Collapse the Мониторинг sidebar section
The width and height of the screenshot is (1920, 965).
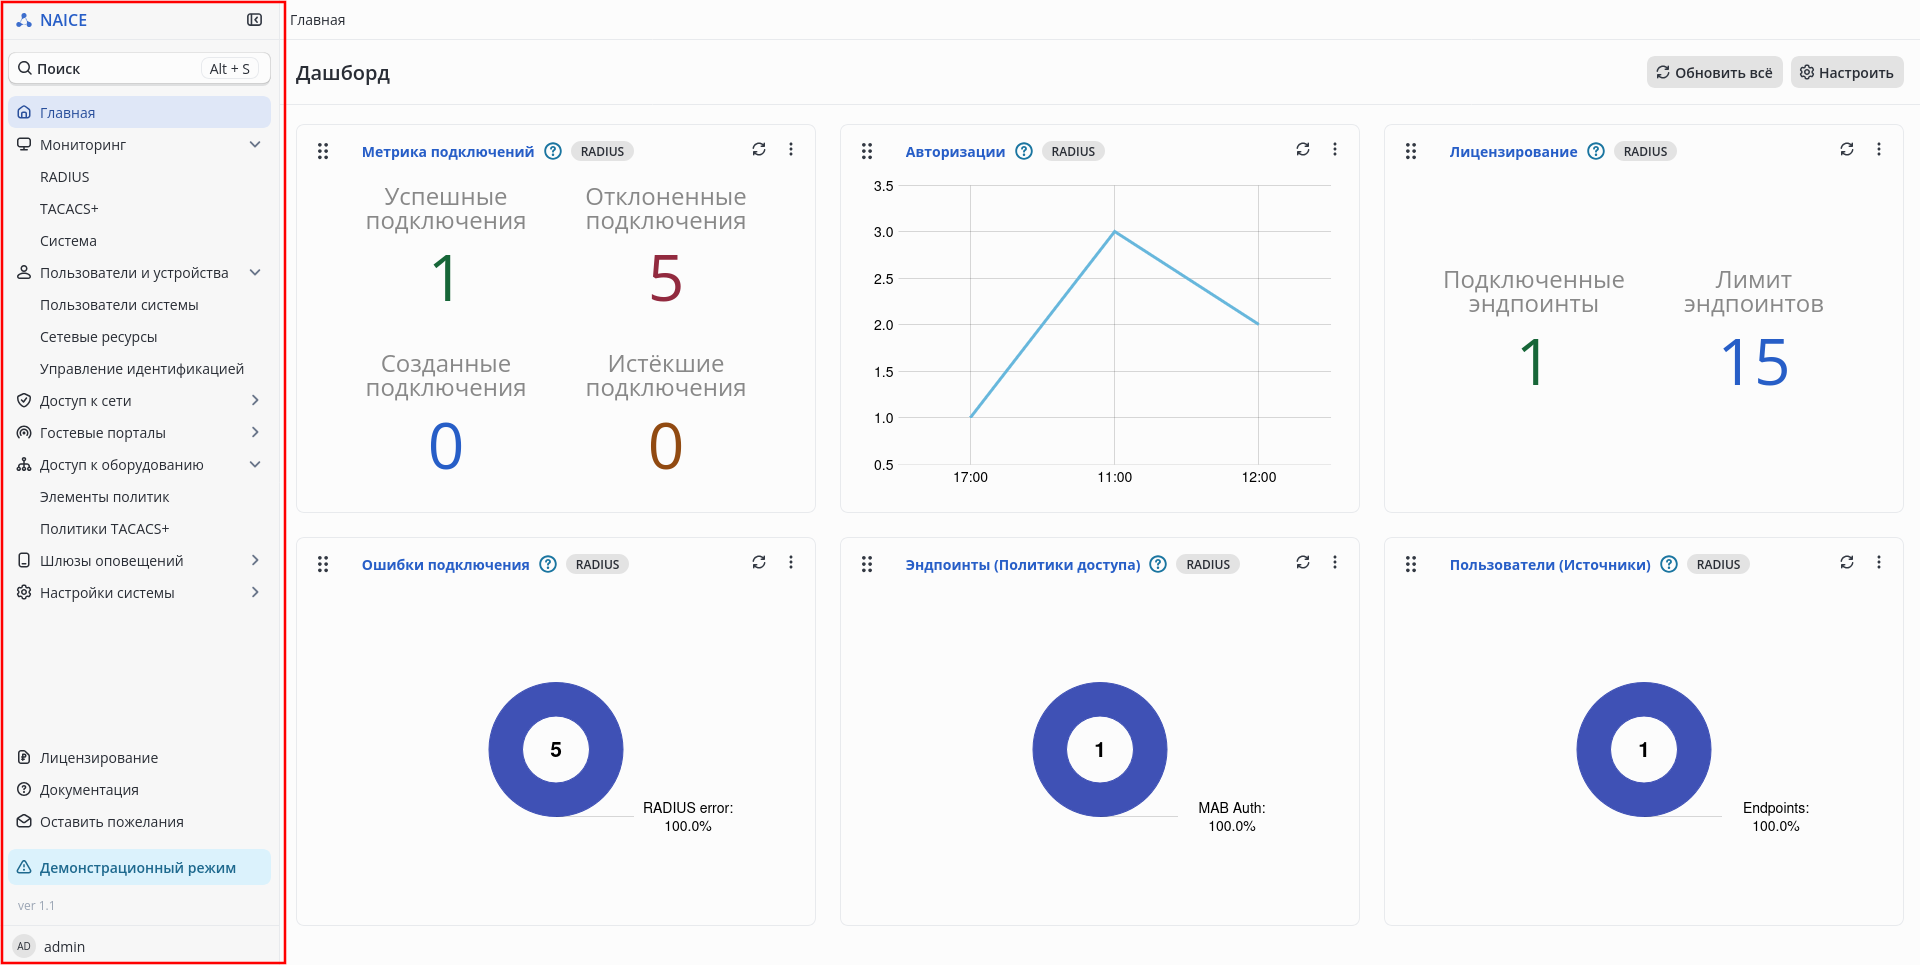point(255,144)
